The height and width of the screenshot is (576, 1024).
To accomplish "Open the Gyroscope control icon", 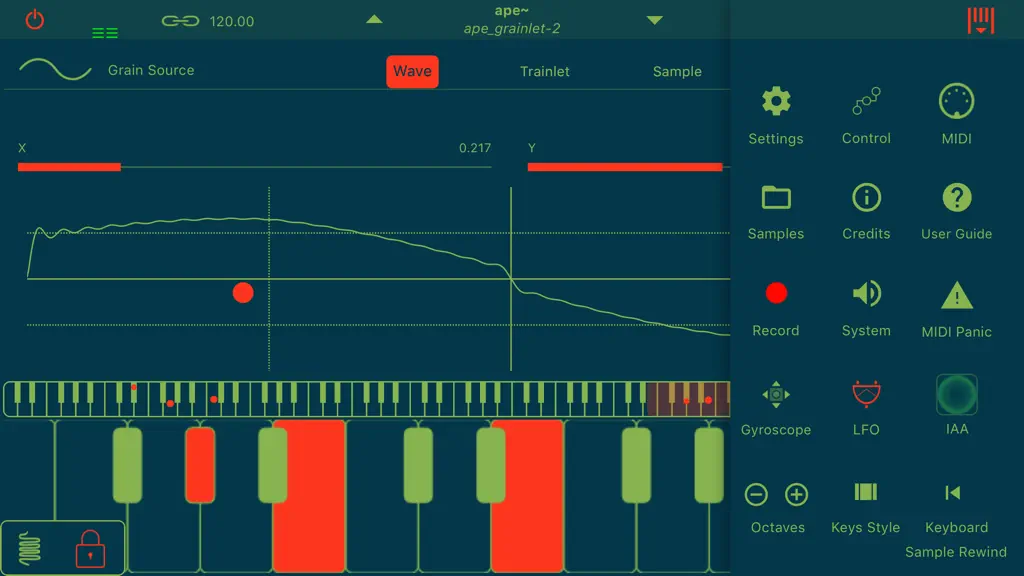I will point(776,395).
